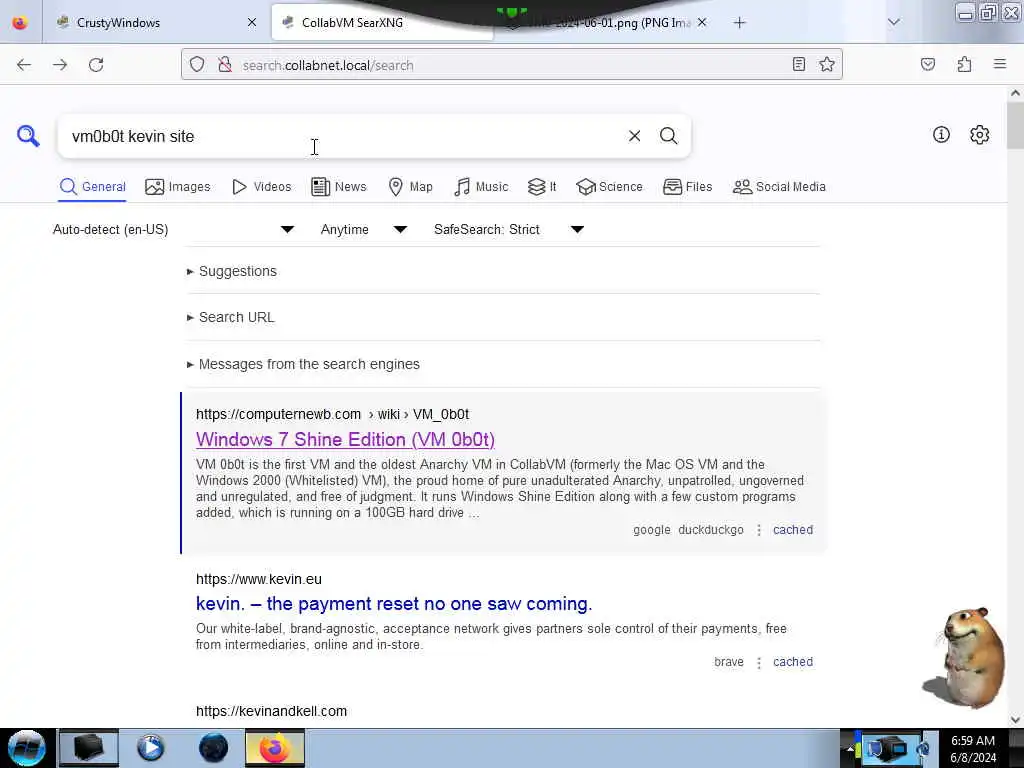1024x768 pixels.
Task: Open the three-dot menu on the computernewb result
Action: point(759,530)
